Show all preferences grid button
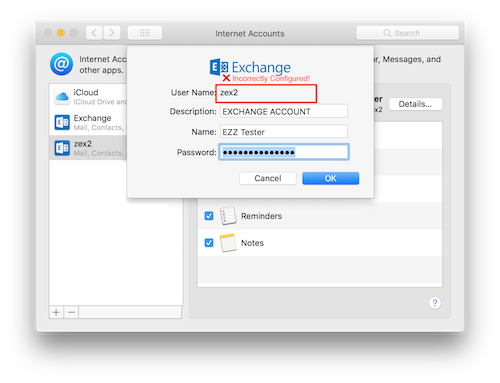Image resolution: width=500 pixels, height=383 pixels. 145,33
